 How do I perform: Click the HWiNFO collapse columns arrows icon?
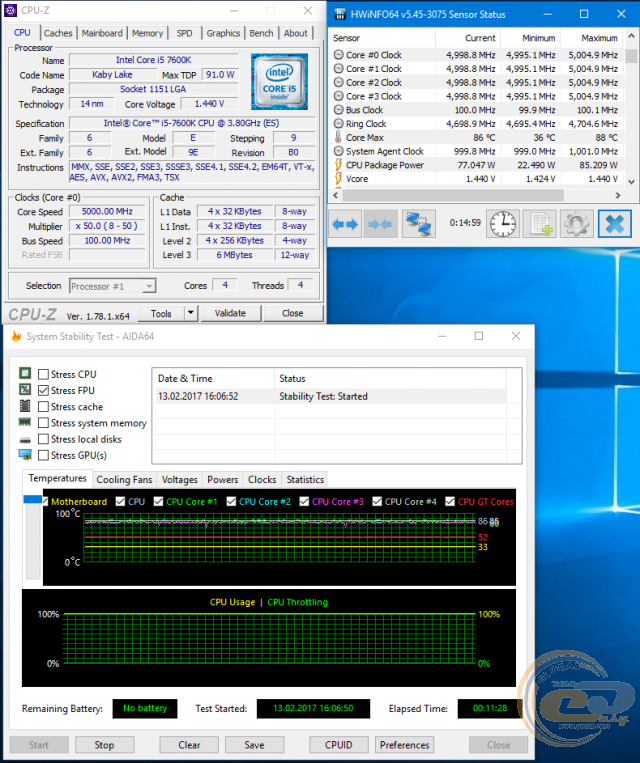point(381,224)
